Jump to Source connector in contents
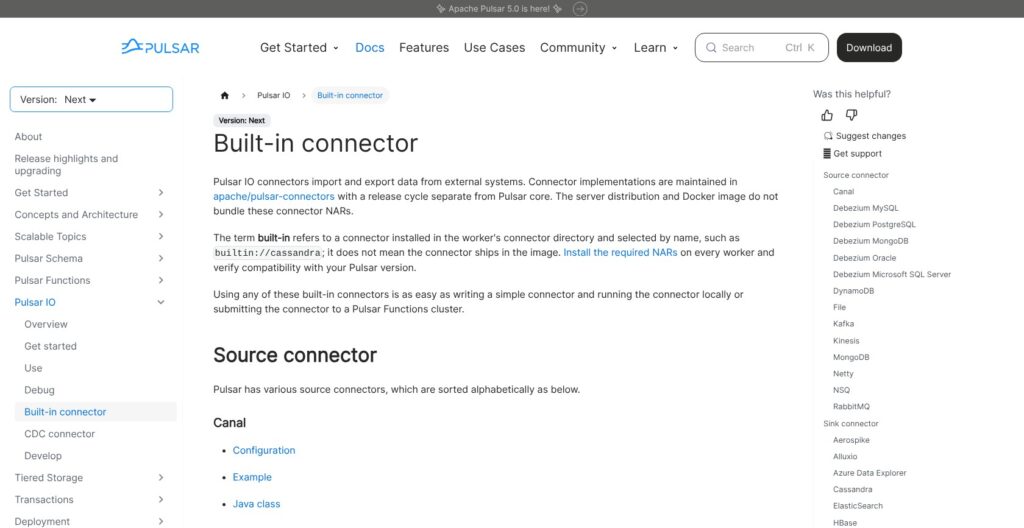 pos(856,175)
